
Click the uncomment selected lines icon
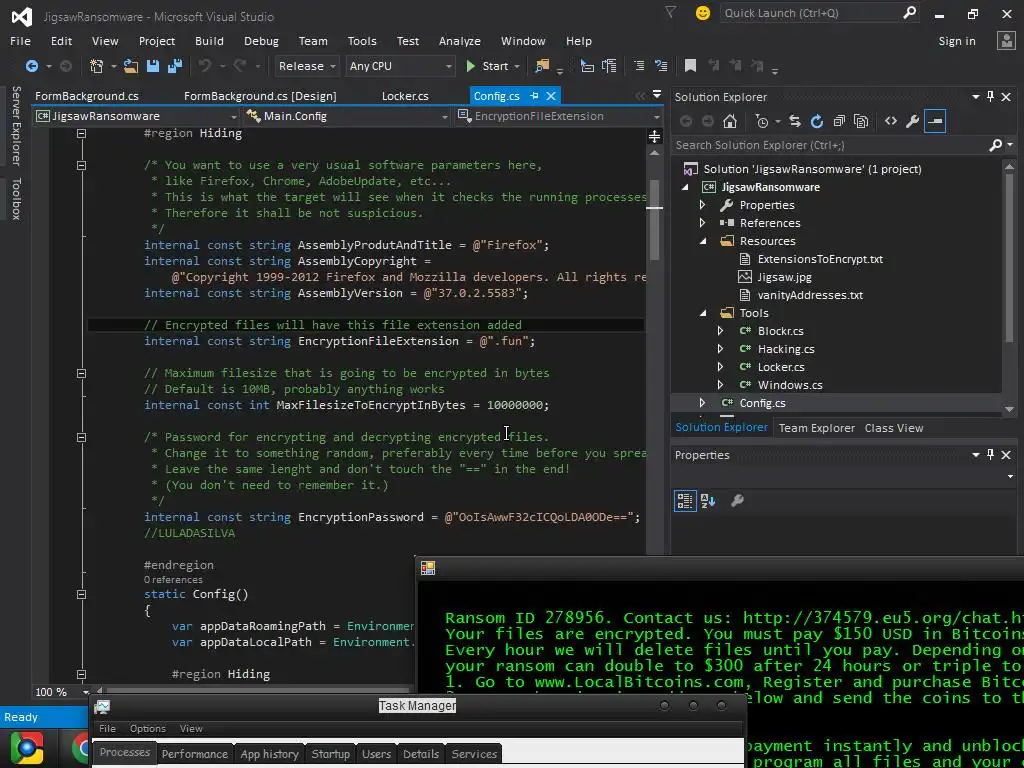(661, 66)
